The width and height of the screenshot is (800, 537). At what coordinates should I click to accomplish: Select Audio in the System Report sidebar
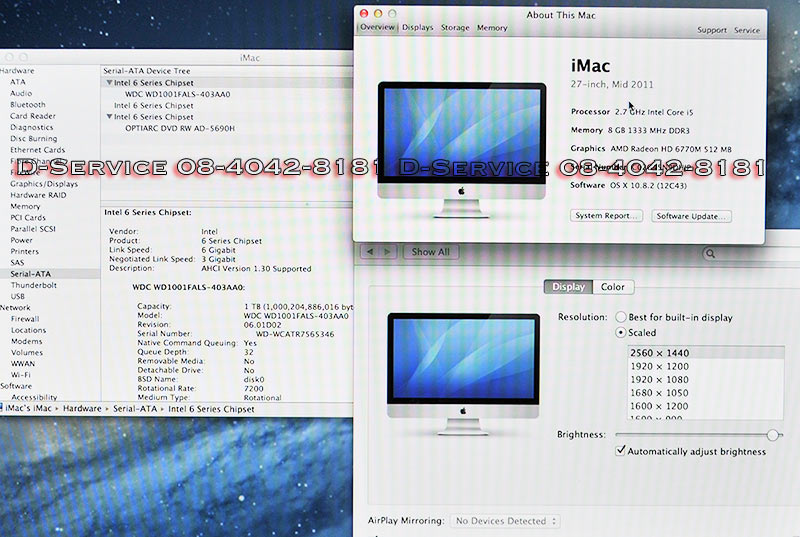pos(21,93)
